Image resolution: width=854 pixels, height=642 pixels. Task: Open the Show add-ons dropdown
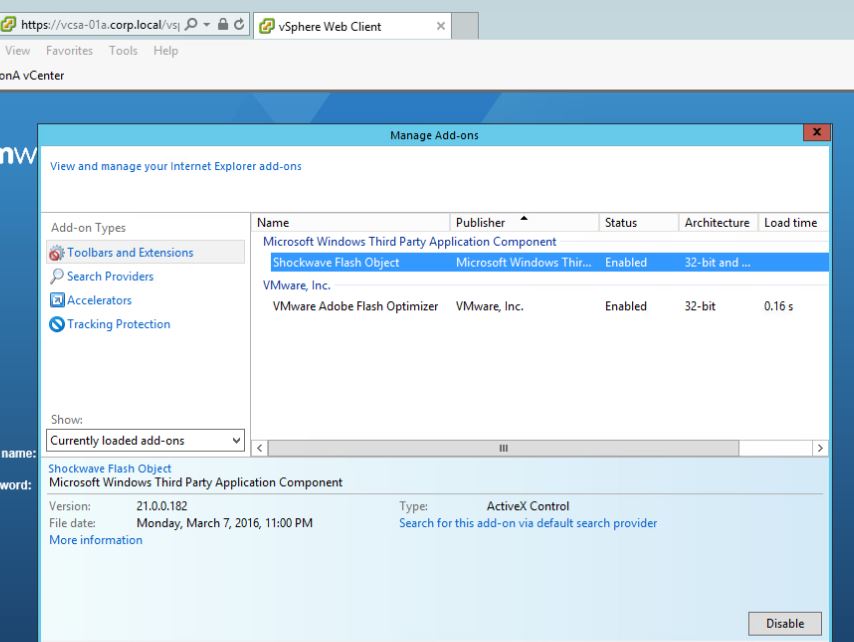pyautogui.click(x=145, y=441)
